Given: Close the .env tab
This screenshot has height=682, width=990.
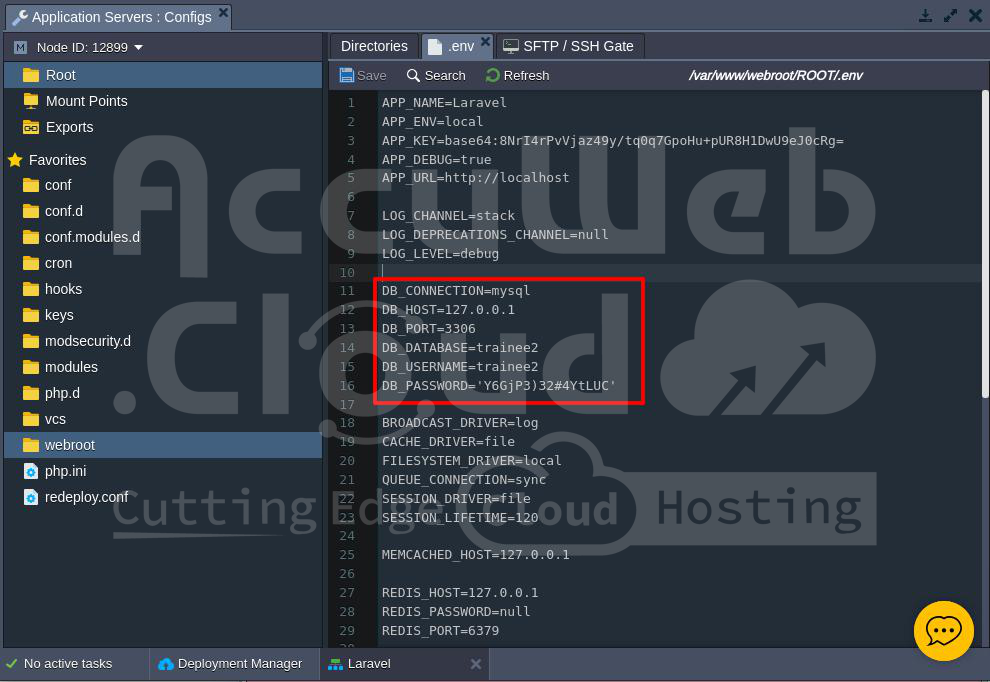Looking at the screenshot, I should pyautogui.click(x=486, y=42).
